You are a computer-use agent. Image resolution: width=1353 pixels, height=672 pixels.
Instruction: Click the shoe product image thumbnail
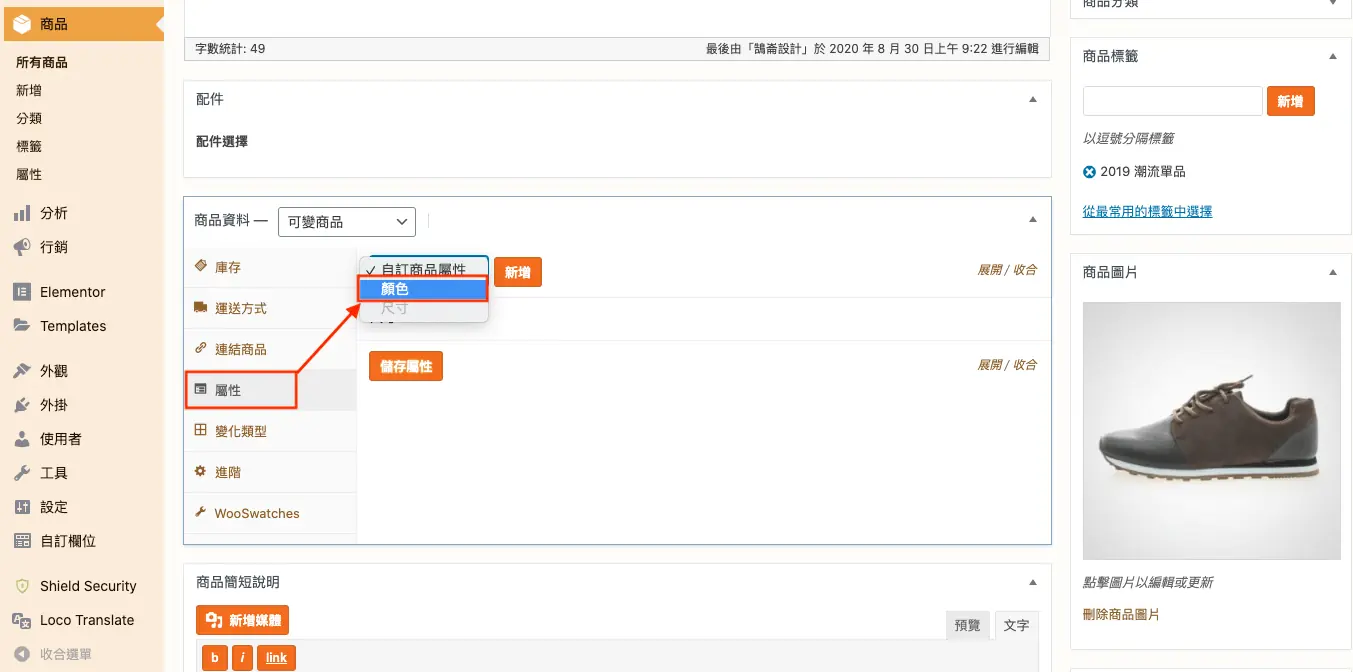pyautogui.click(x=1211, y=431)
